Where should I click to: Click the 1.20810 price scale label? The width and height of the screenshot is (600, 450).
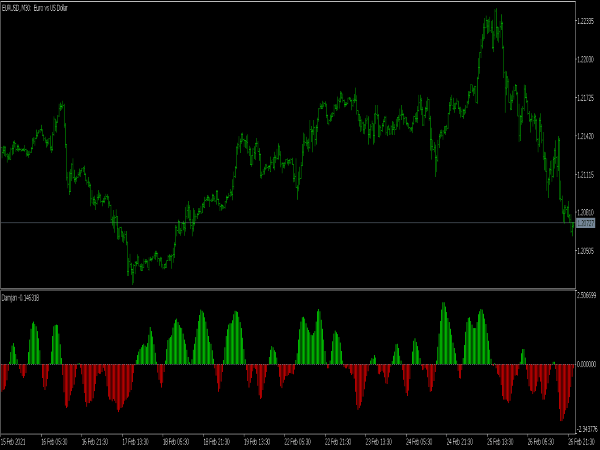coord(585,212)
